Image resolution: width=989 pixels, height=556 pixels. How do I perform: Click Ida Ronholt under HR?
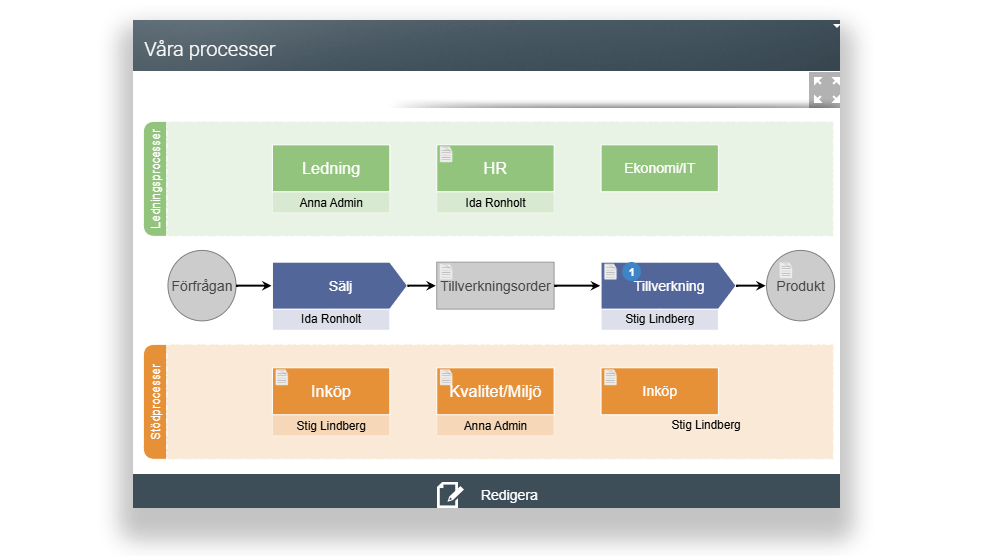pos(495,202)
